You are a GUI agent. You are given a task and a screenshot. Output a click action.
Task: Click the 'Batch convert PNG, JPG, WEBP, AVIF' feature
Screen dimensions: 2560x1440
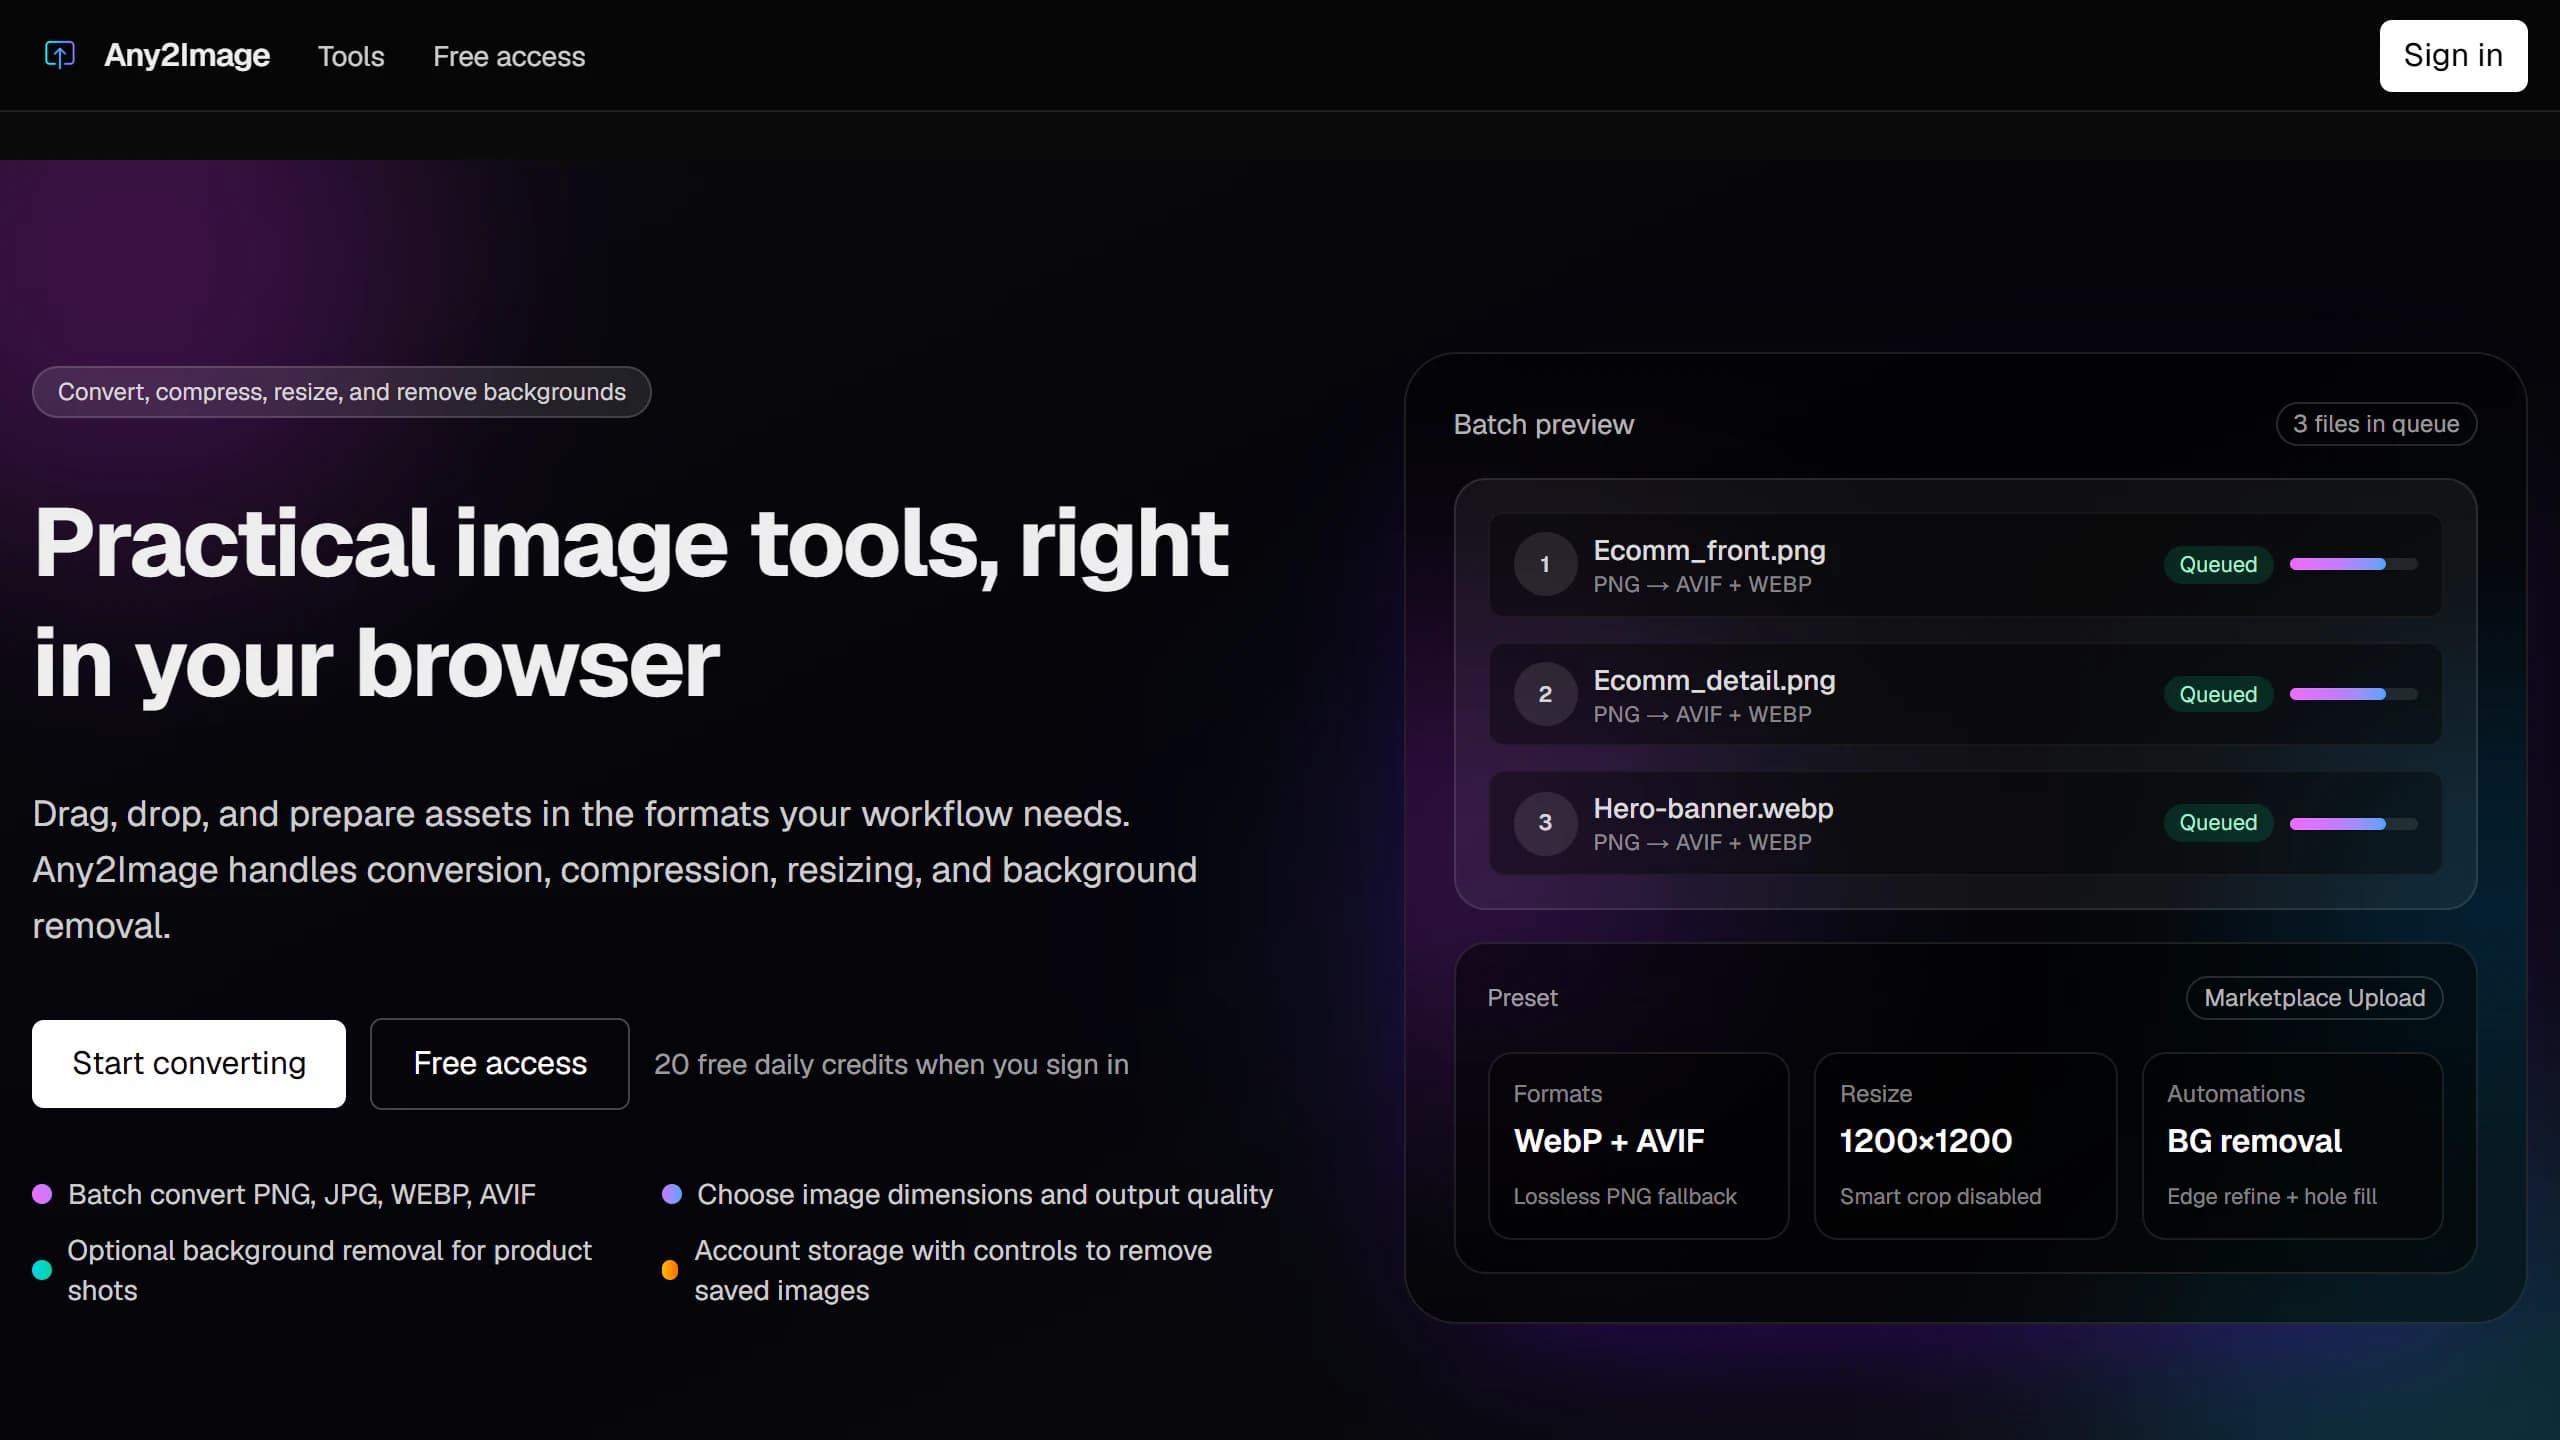[302, 1194]
